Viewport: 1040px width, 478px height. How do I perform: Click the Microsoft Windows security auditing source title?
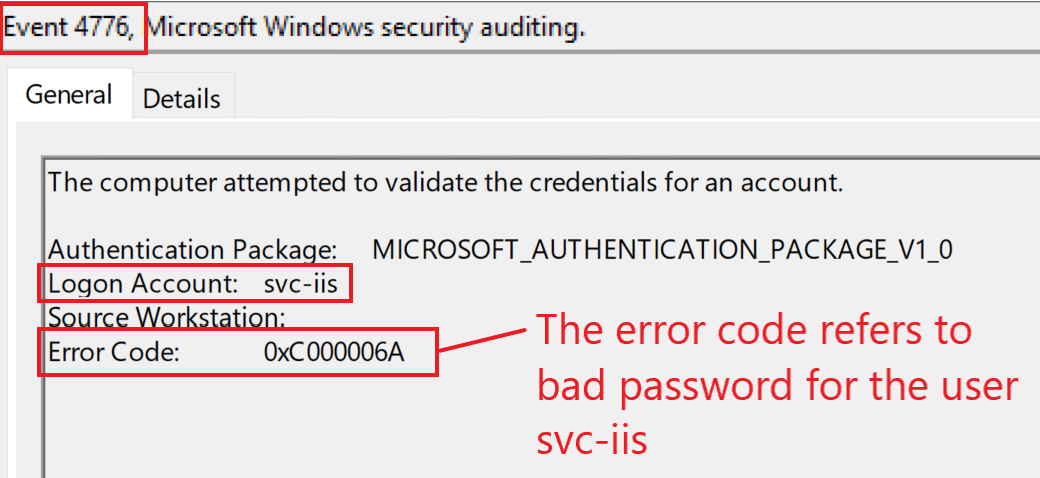[365, 28]
